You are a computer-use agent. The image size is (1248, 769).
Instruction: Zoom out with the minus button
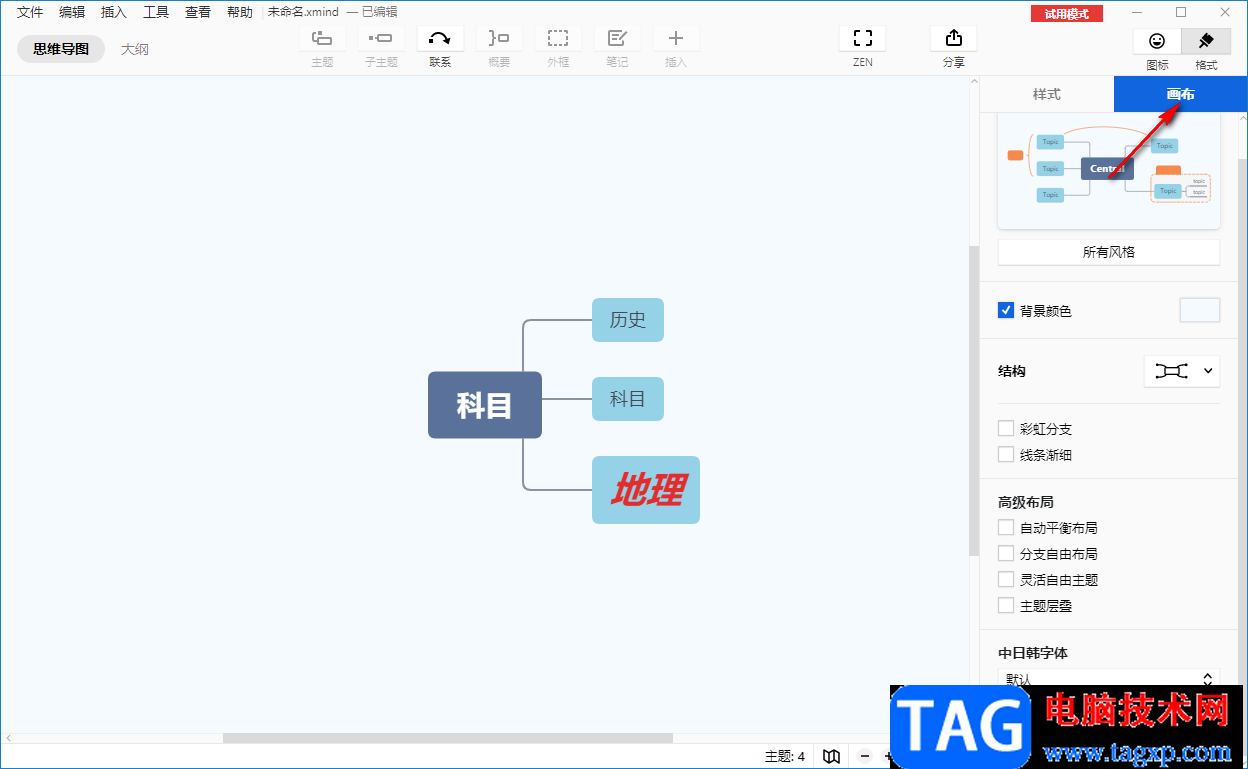tap(865, 756)
